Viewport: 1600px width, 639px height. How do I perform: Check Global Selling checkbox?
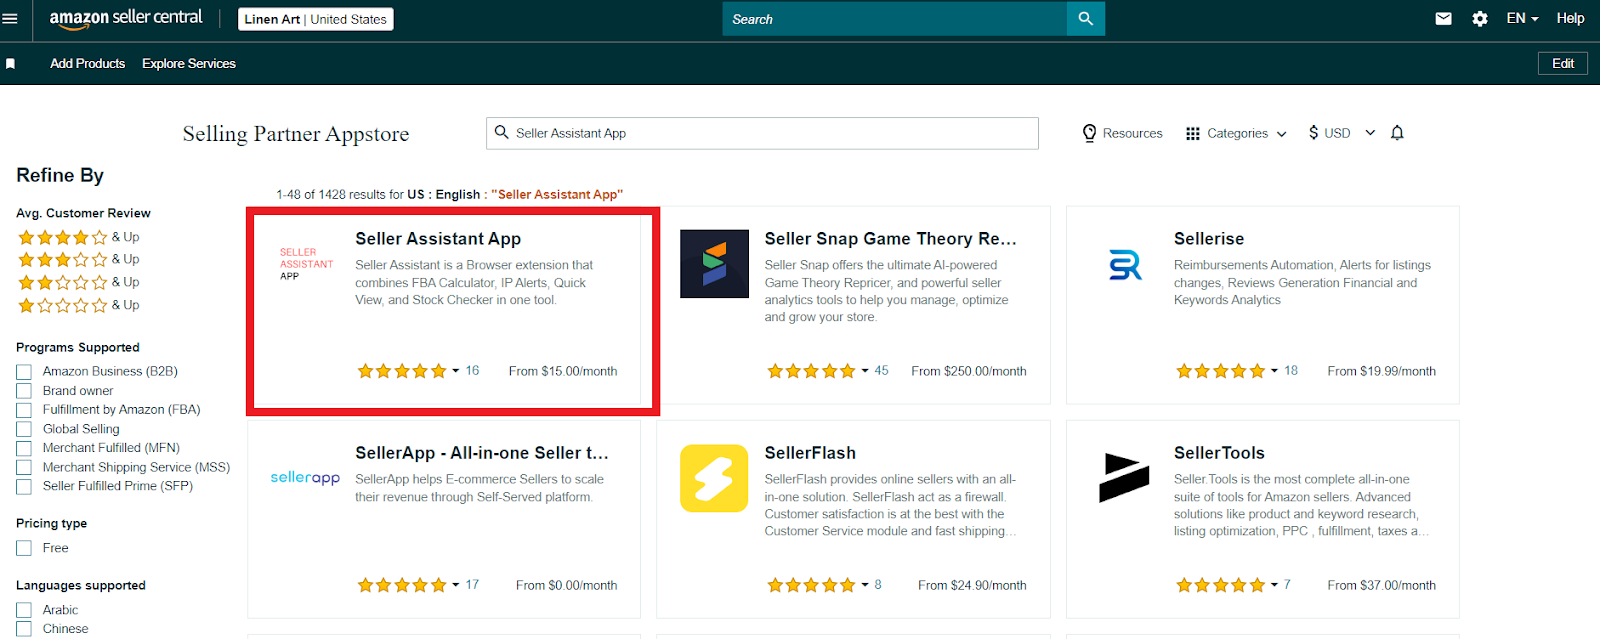point(24,429)
